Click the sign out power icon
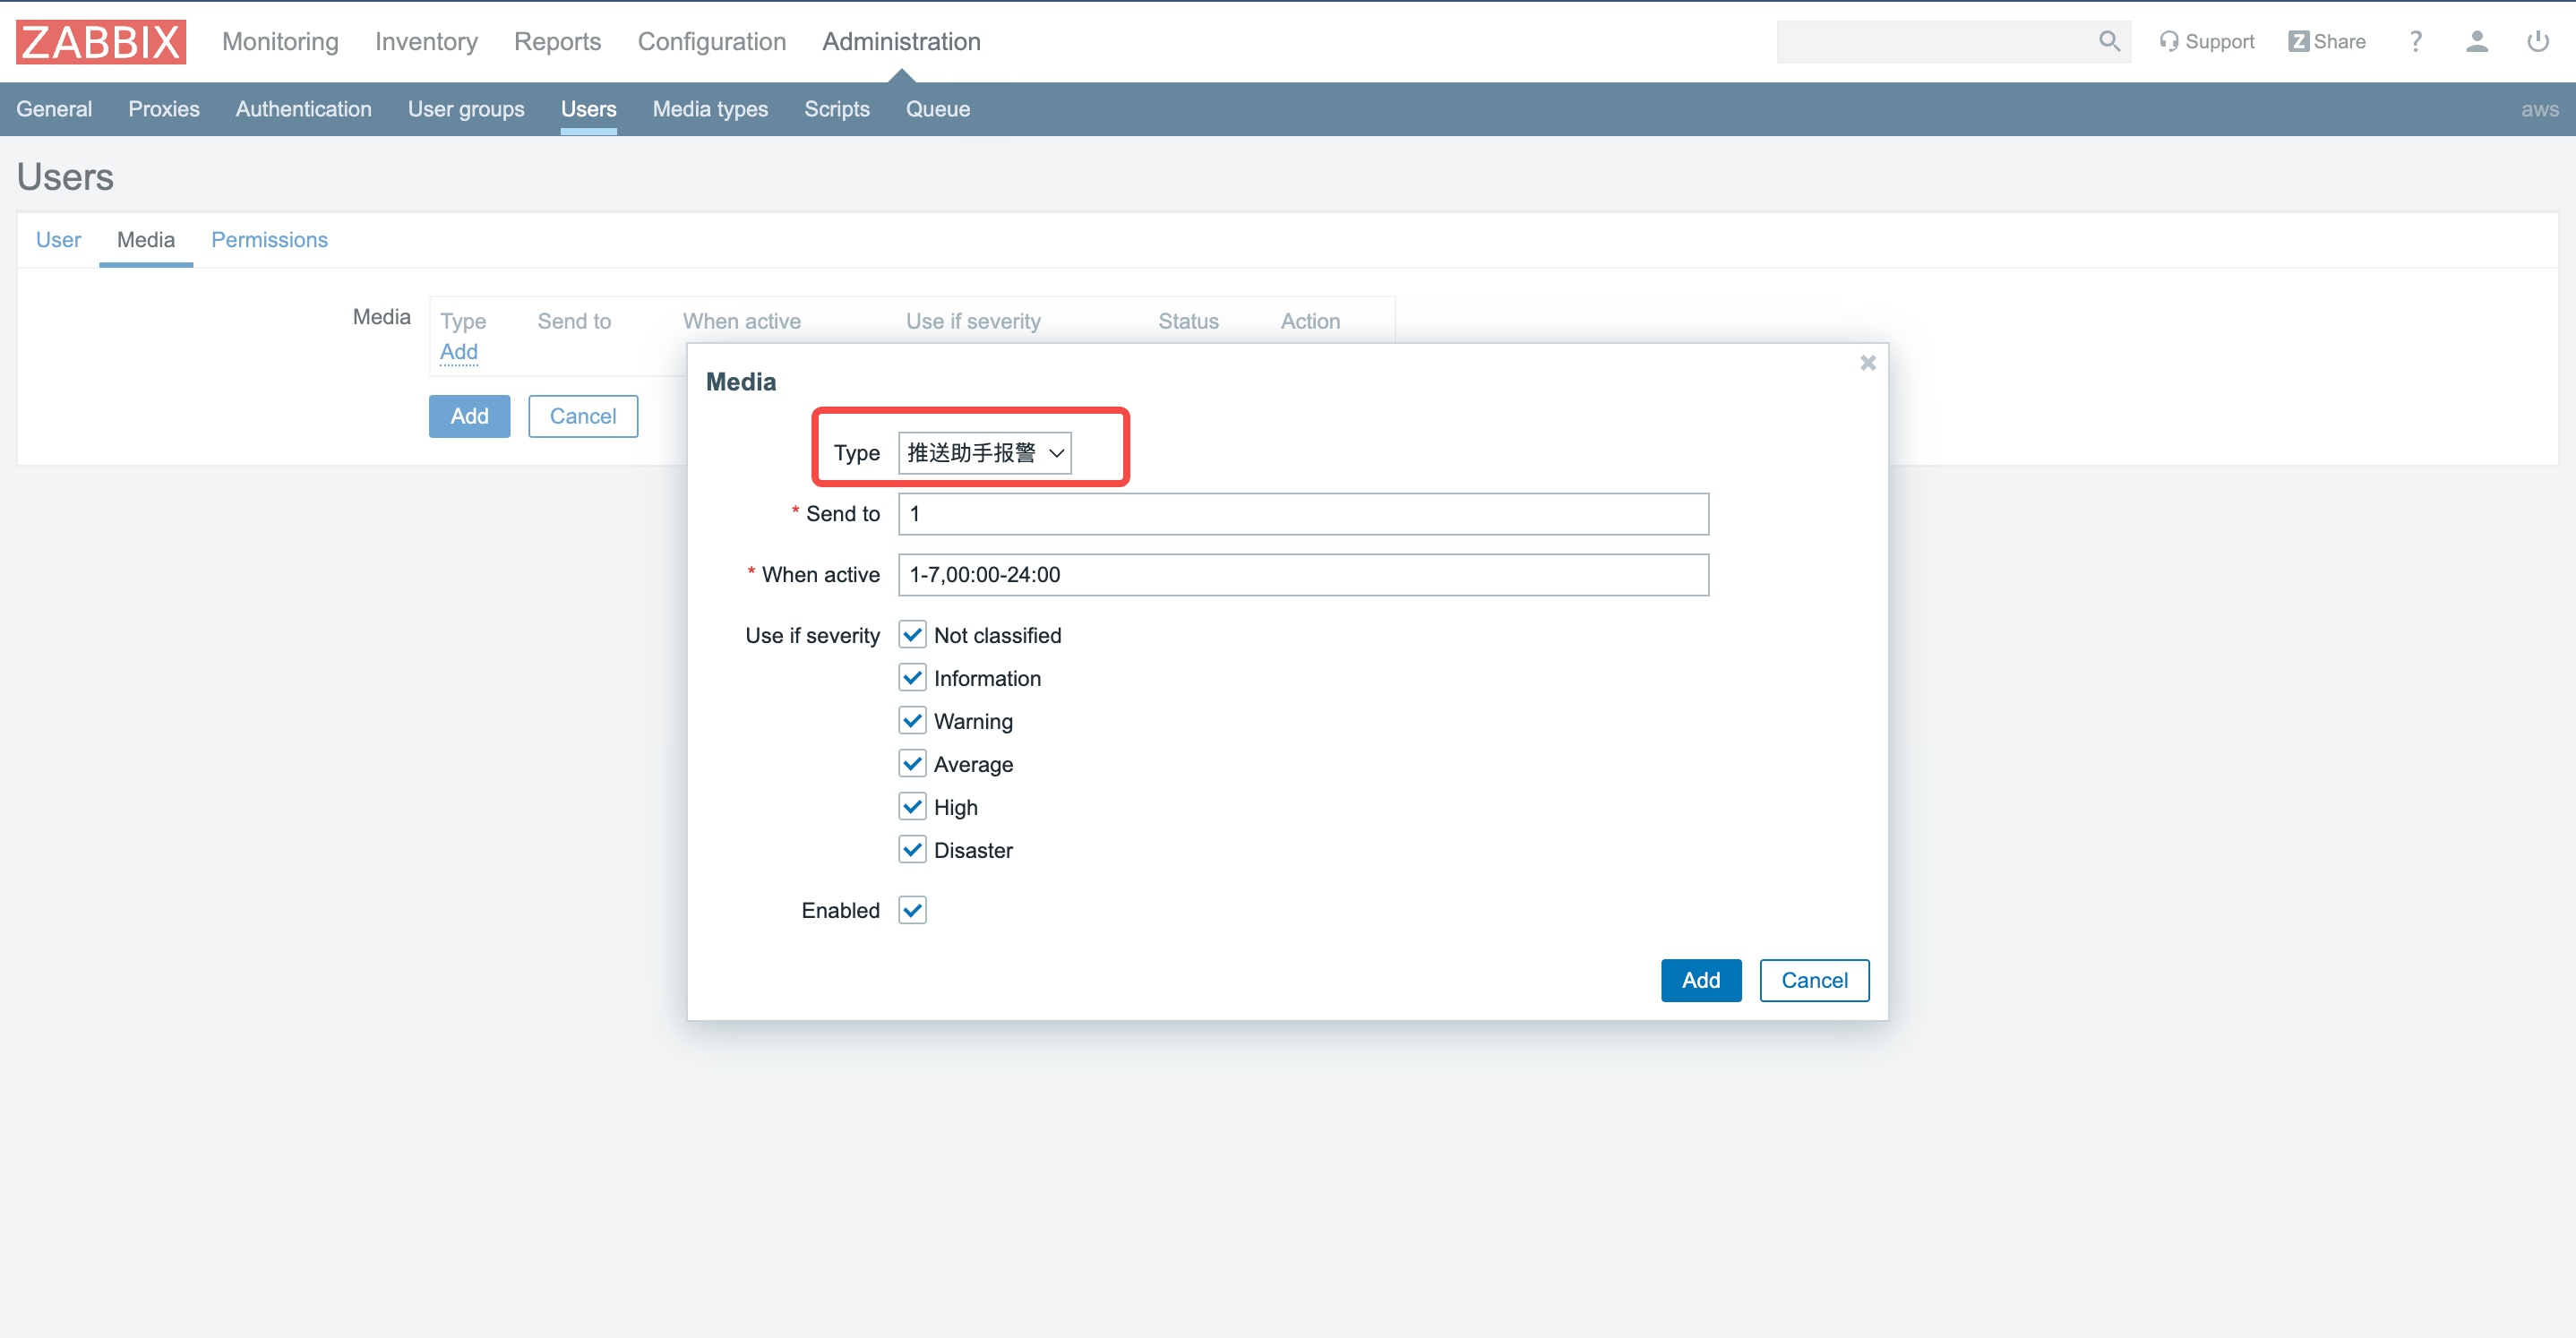The height and width of the screenshot is (1338, 2576). coord(2538,41)
